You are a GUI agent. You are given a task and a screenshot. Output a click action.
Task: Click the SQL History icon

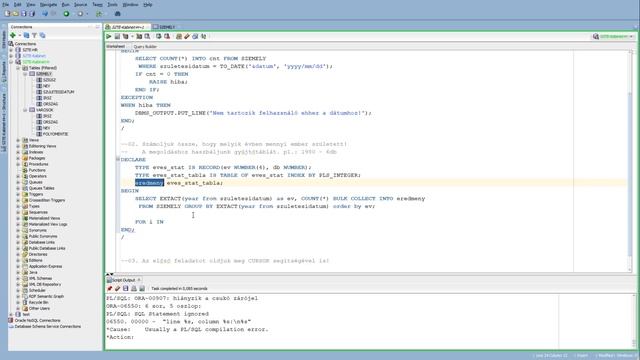point(195,37)
